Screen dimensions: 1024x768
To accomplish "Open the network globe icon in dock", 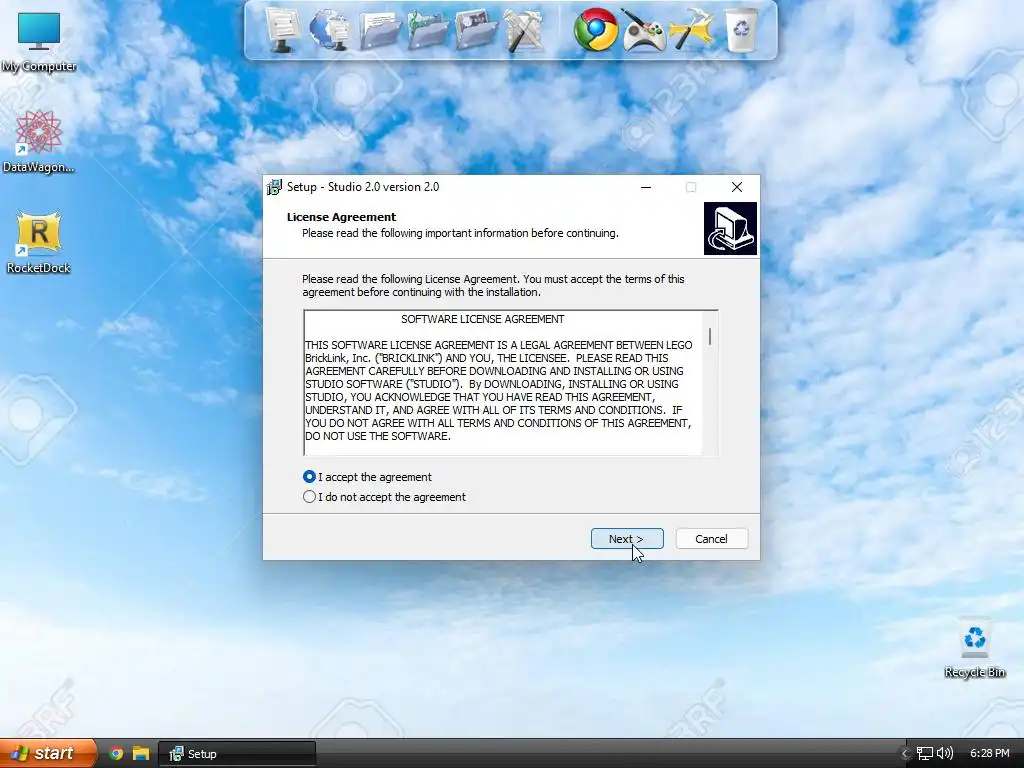I will pos(329,29).
